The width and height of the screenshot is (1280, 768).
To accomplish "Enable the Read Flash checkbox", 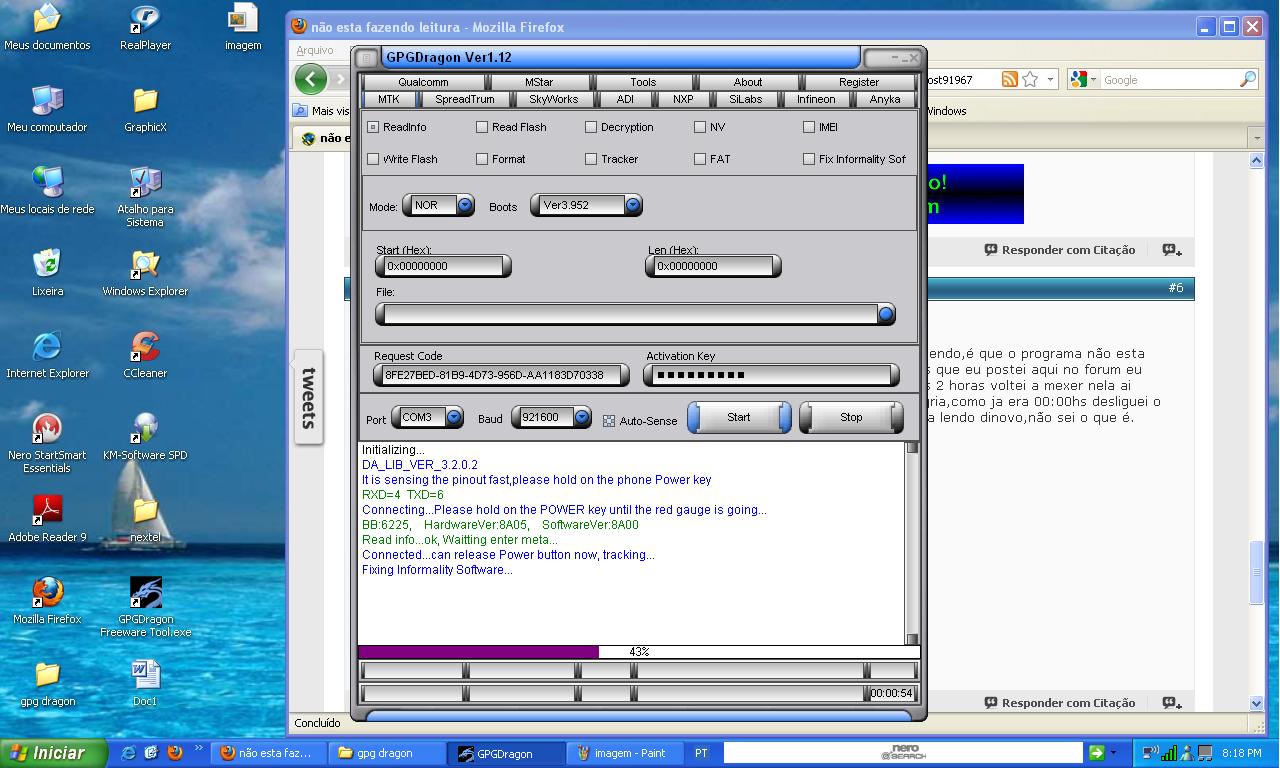I will pos(482,127).
